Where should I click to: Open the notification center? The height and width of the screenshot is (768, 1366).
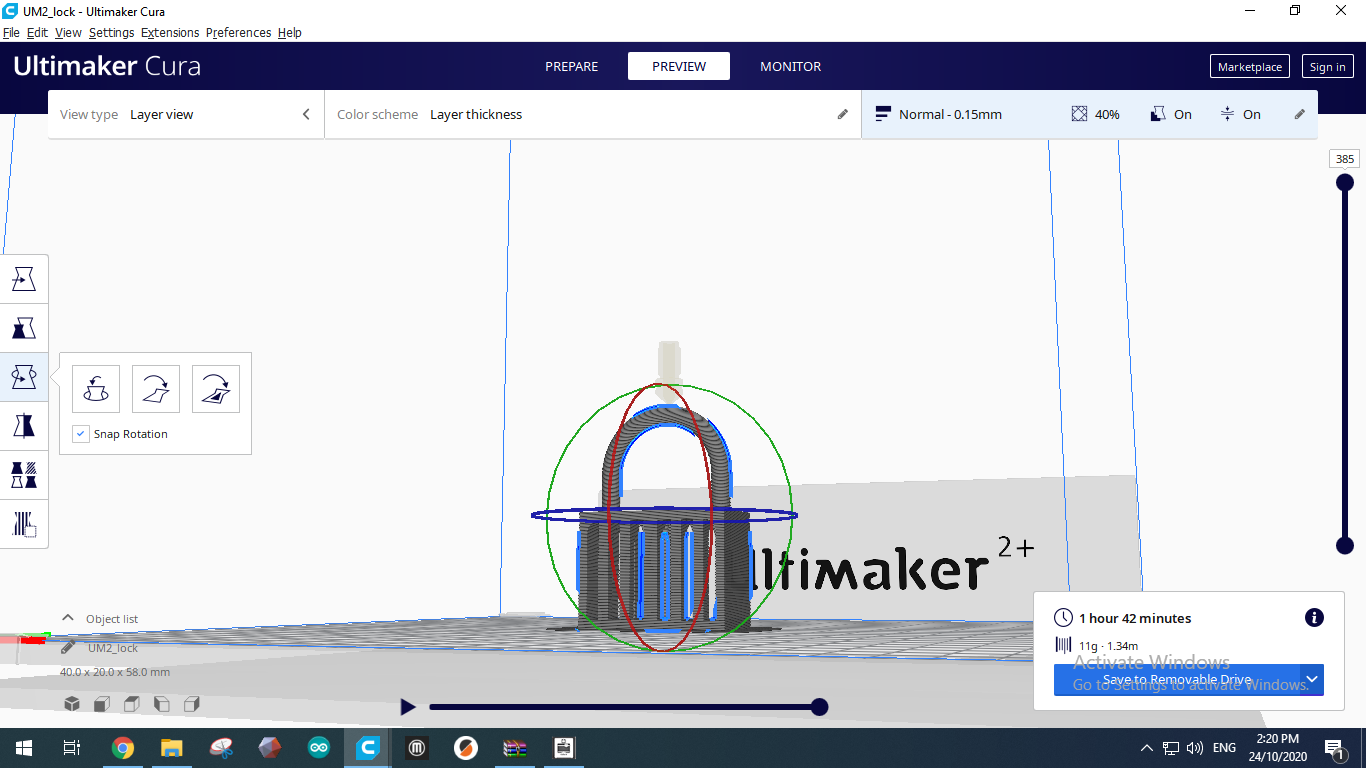1334,748
